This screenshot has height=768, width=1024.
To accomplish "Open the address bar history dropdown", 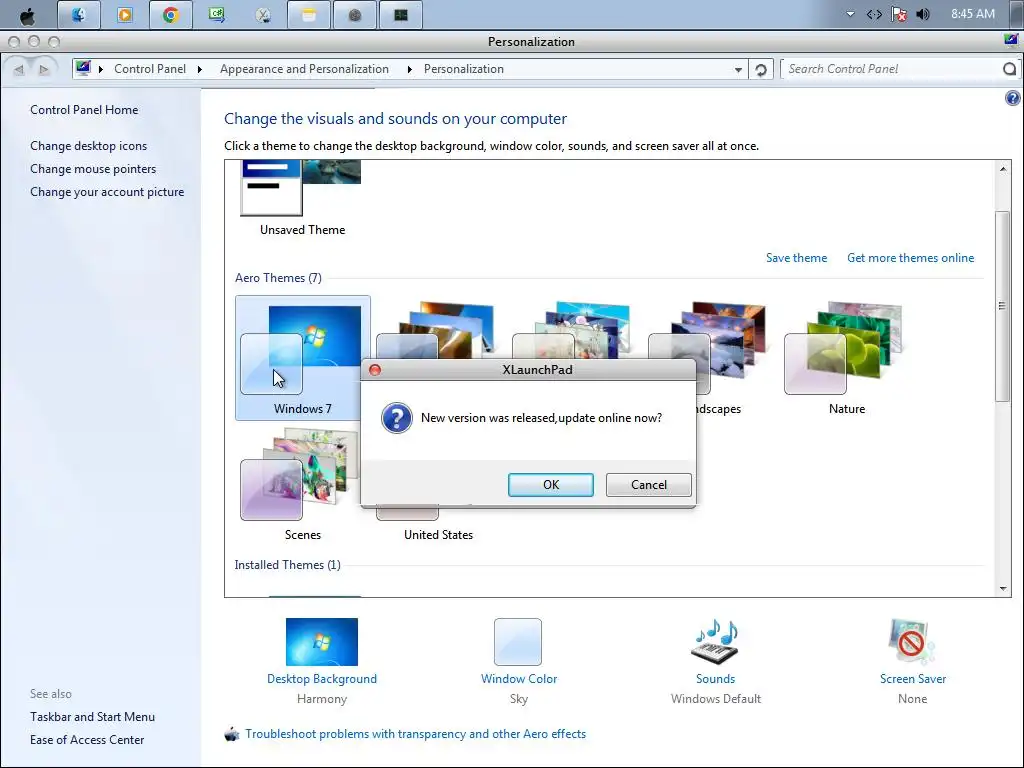I will pos(738,69).
